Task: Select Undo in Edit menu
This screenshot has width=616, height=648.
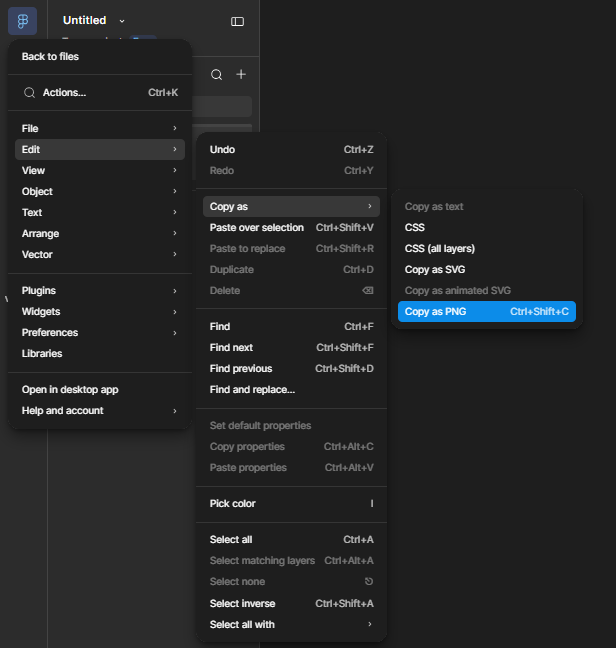Action: coord(291,150)
